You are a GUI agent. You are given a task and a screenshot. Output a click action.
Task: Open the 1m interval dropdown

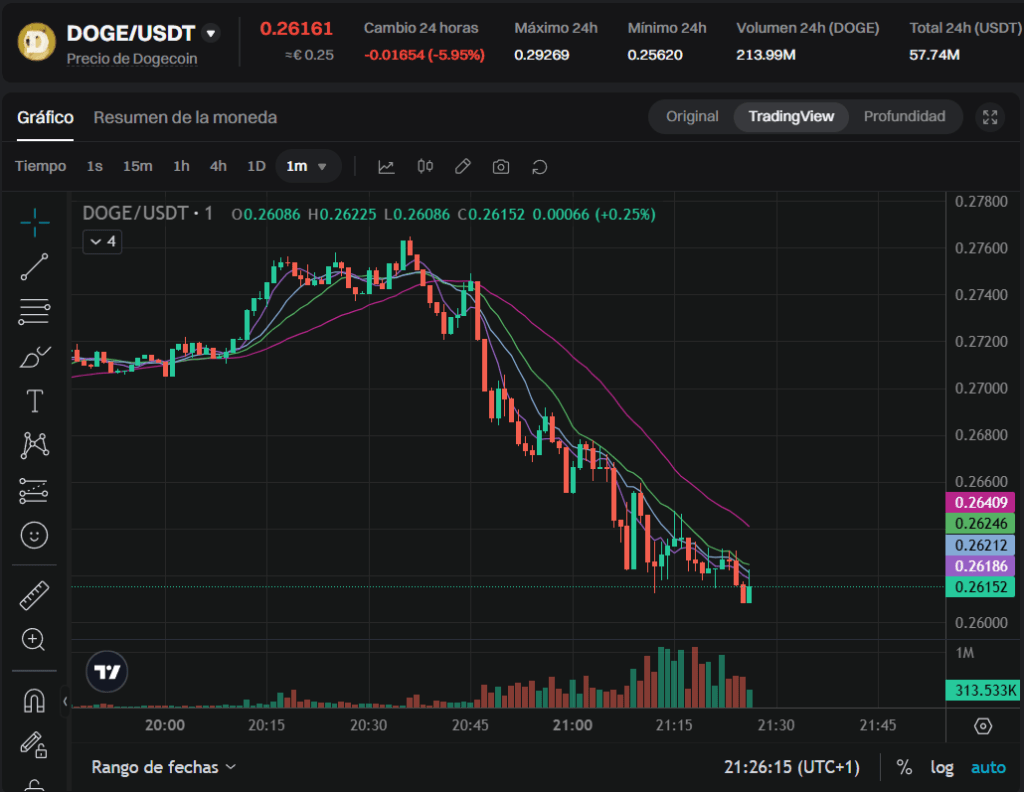[308, 166]
